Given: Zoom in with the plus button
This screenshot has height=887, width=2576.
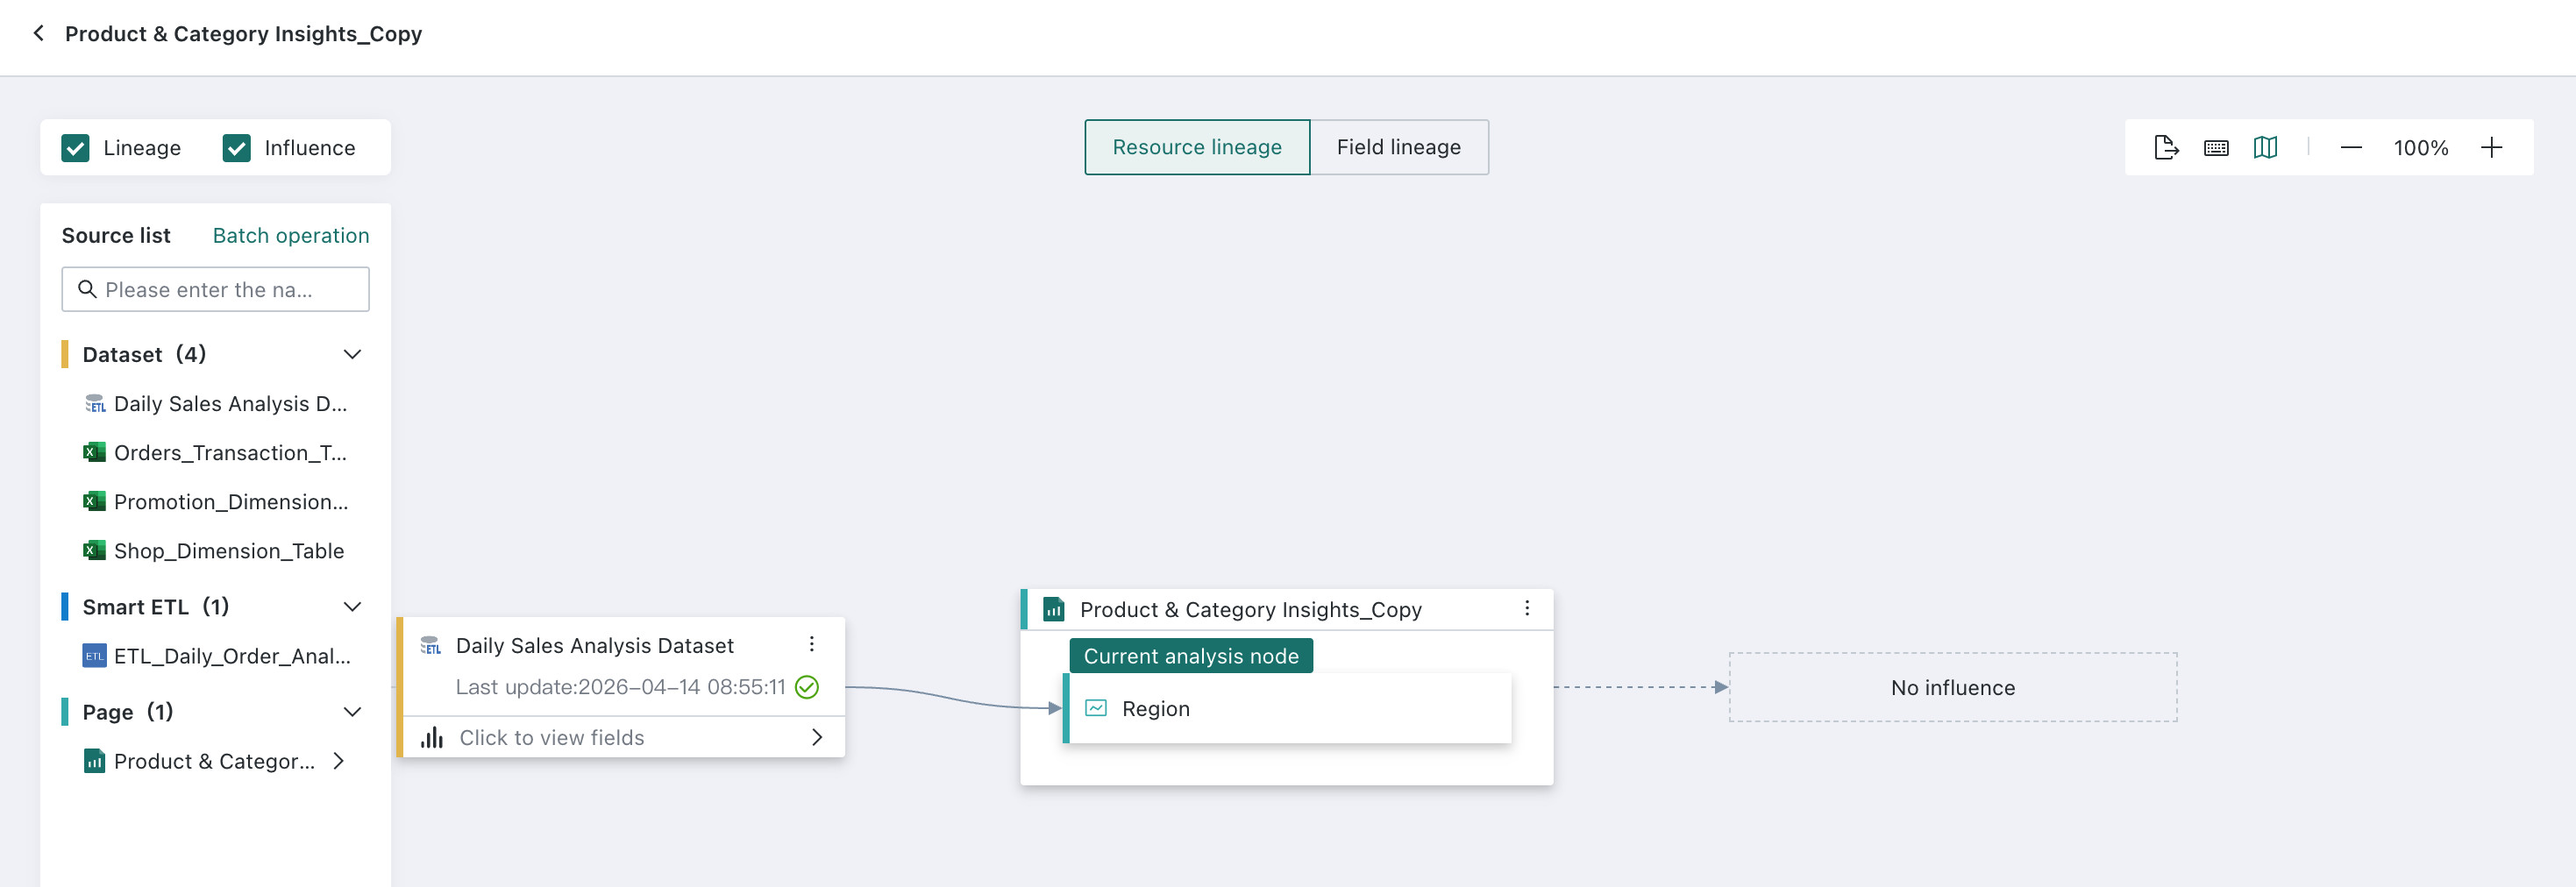Looking at the screenshot, I should 2491,148.
